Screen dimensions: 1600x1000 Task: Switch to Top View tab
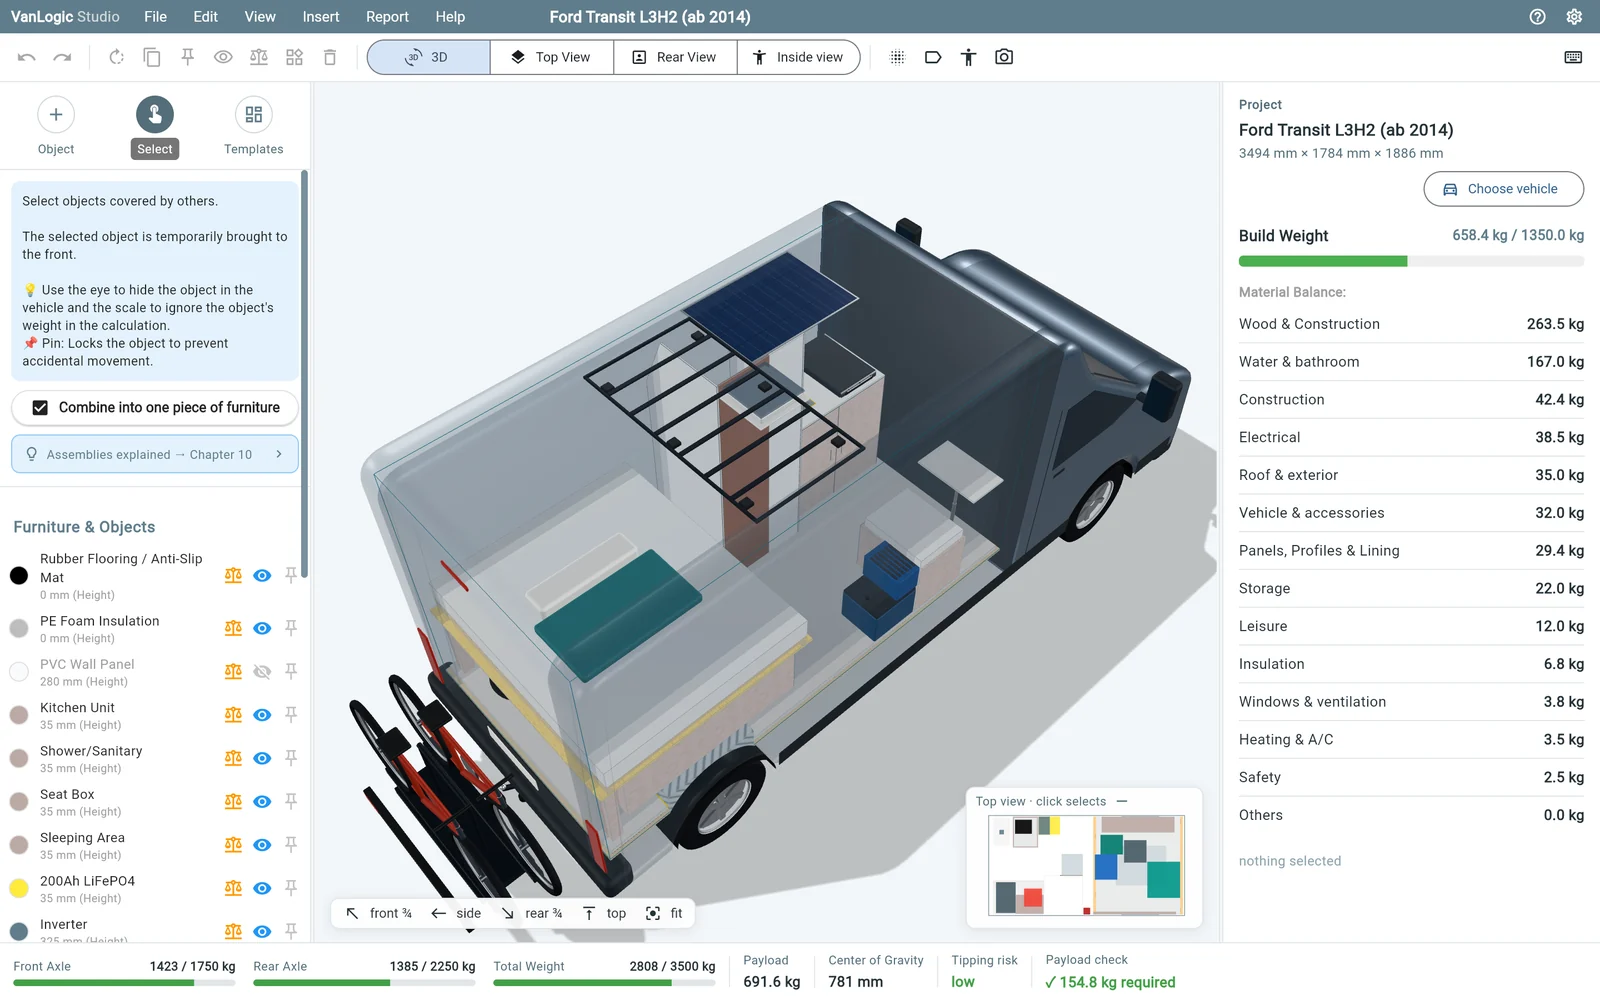(x=552, y=57)
